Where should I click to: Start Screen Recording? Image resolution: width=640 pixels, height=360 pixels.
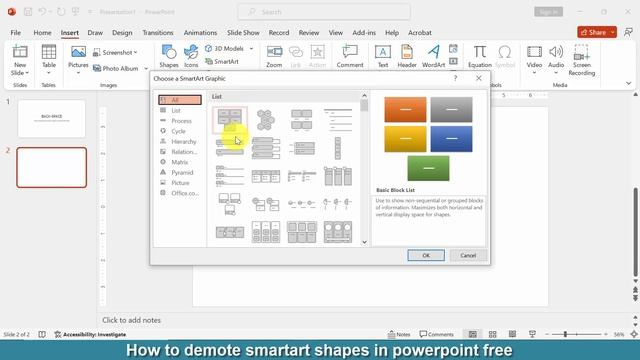(582, 60)
